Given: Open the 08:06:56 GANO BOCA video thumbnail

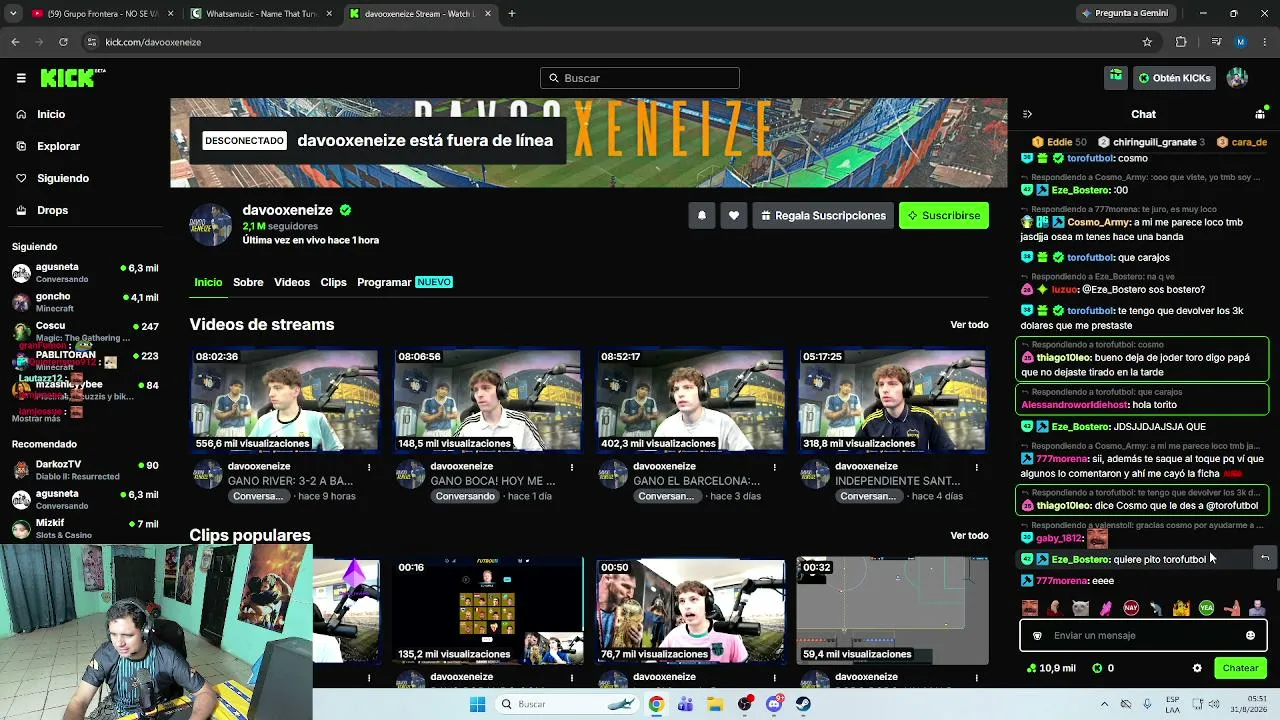Looking at the screenshot, I should click(x=487, y=400).
